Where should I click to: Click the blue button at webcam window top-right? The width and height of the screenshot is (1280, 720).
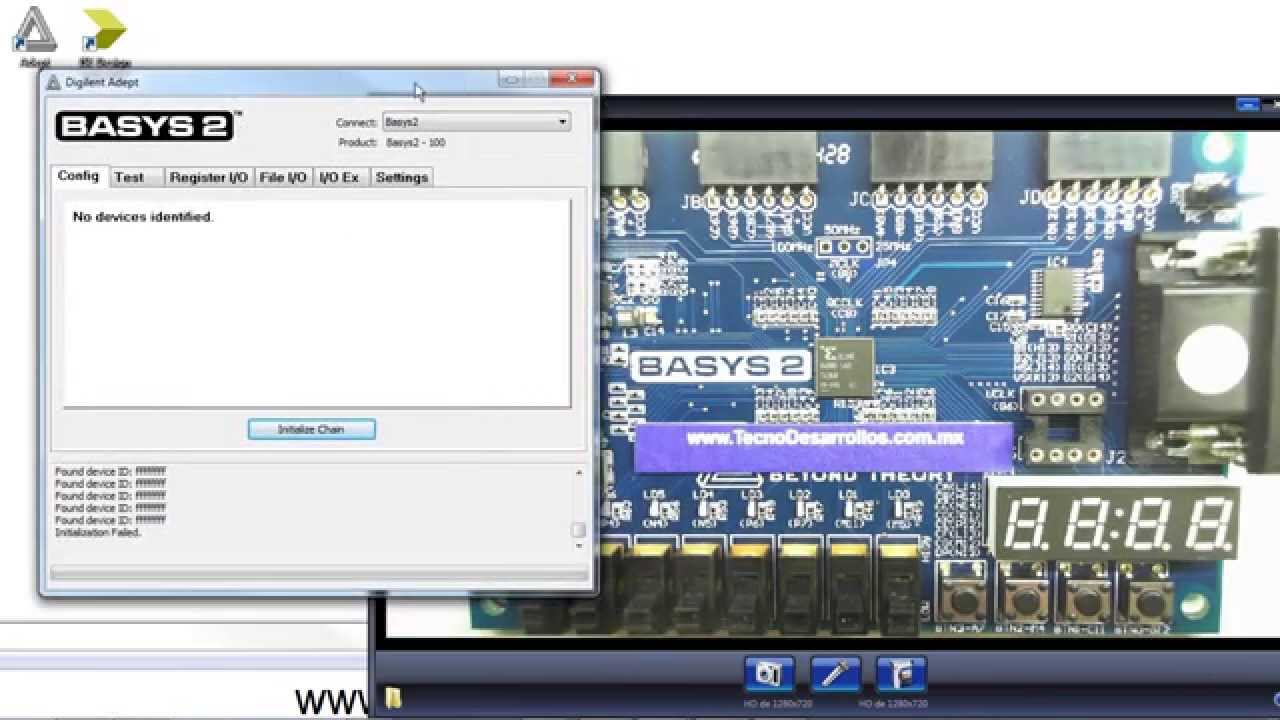(x=1247, y=103)
